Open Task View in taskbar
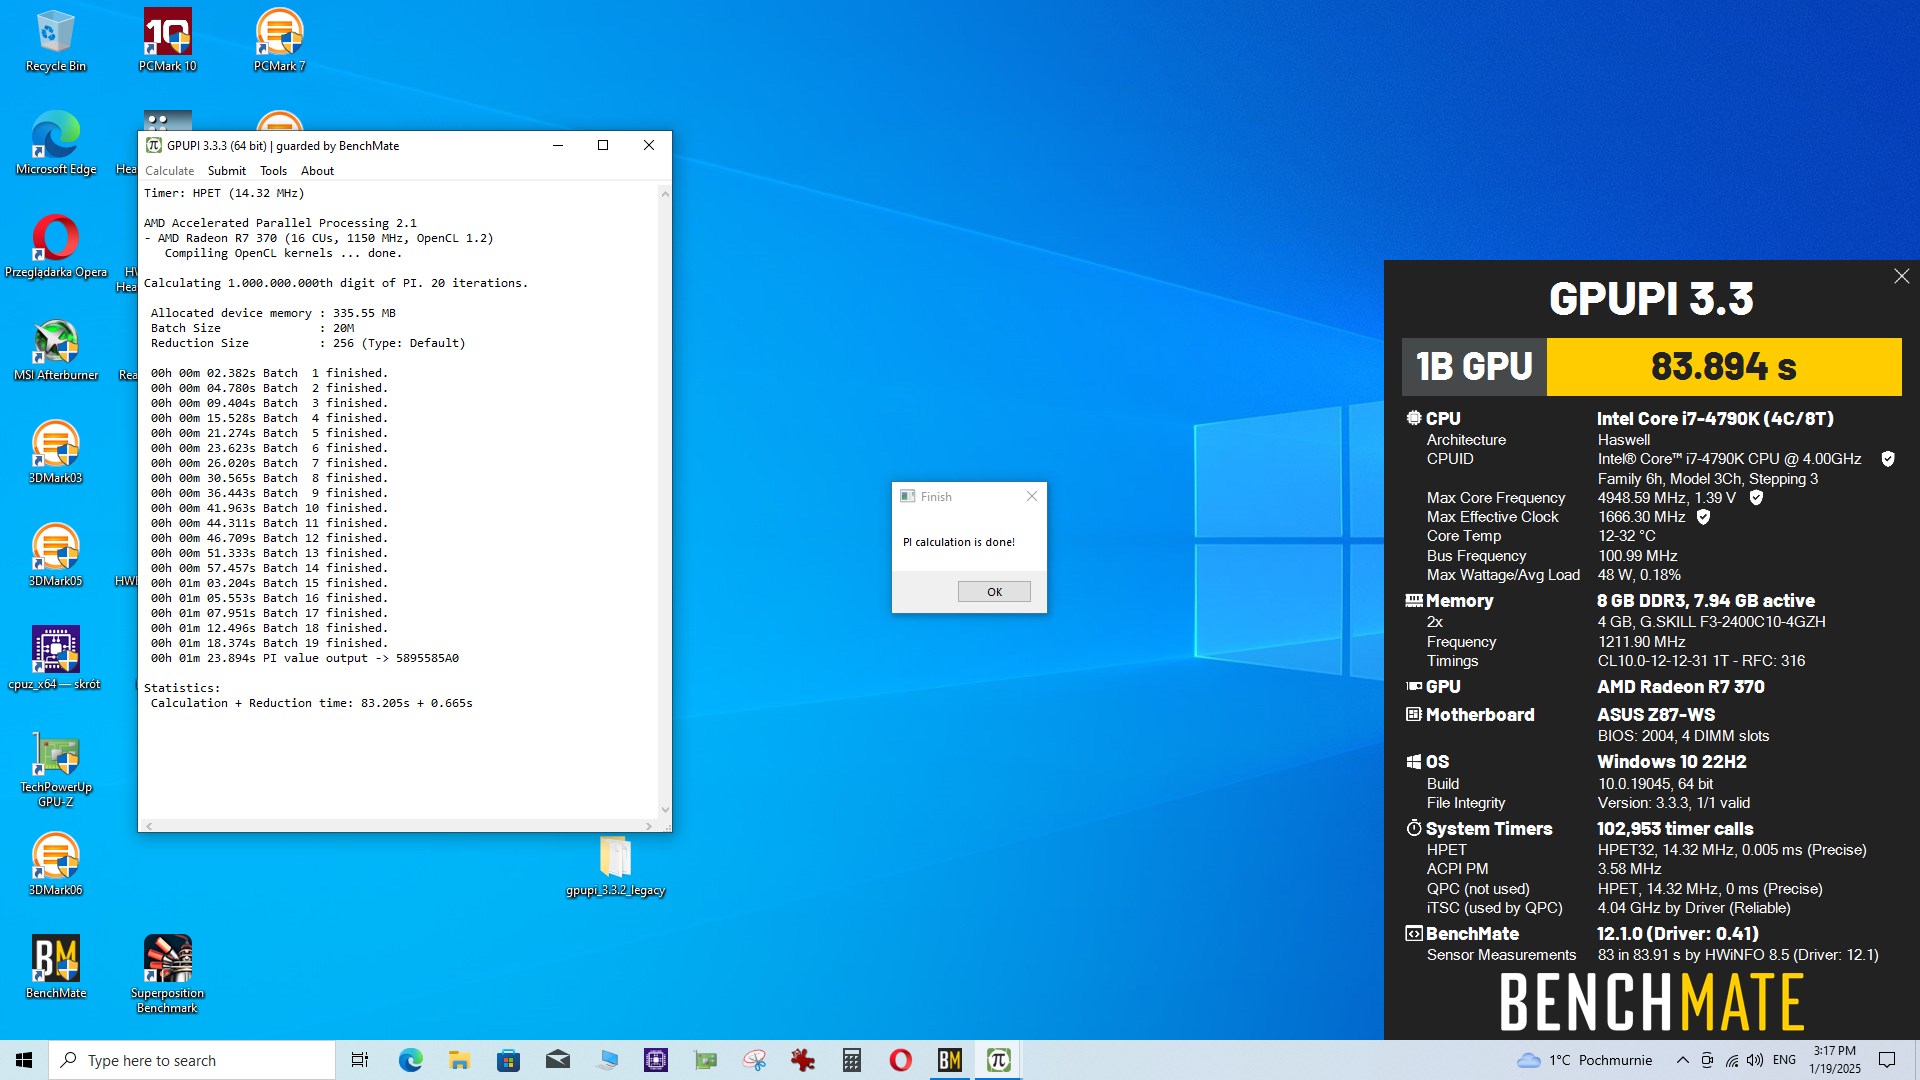1920x1080 pixels. [360, 1060]
